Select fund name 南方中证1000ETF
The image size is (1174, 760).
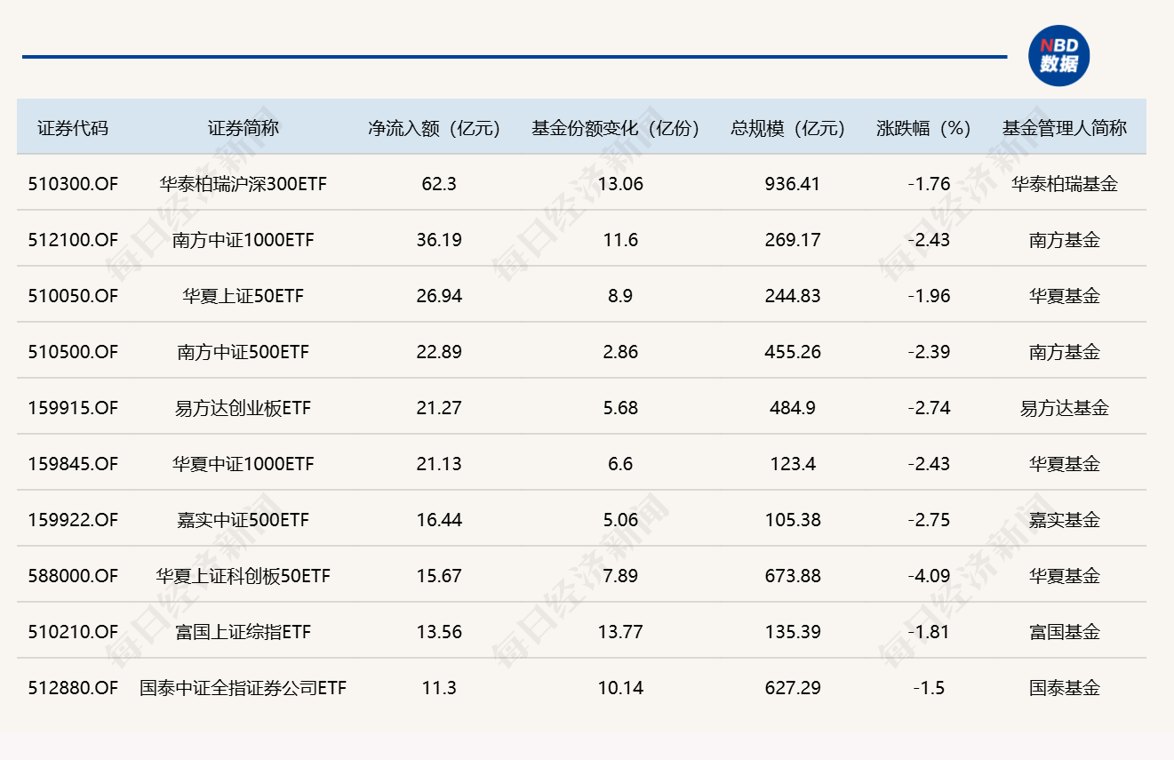pyautogui.click(x=243, y=240)
